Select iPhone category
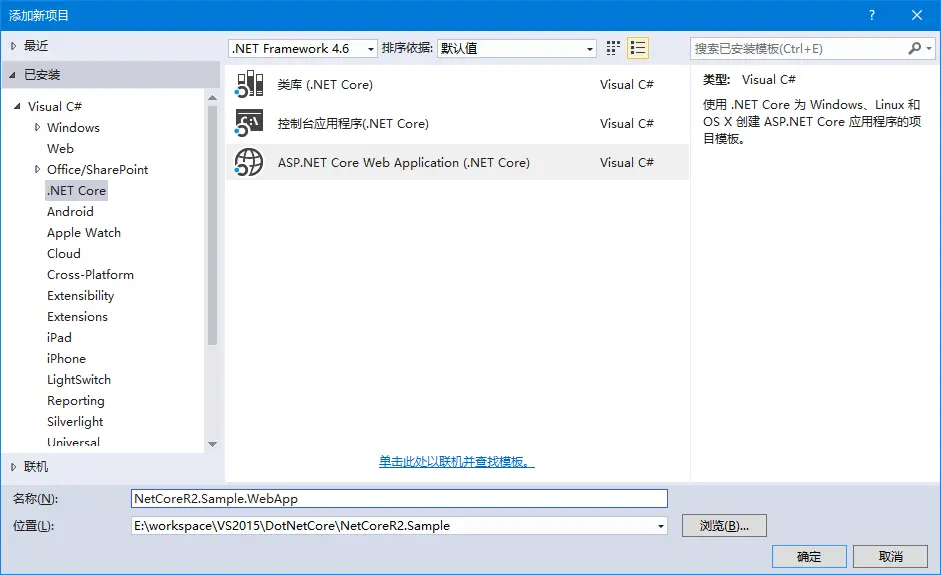 (66, 358)
